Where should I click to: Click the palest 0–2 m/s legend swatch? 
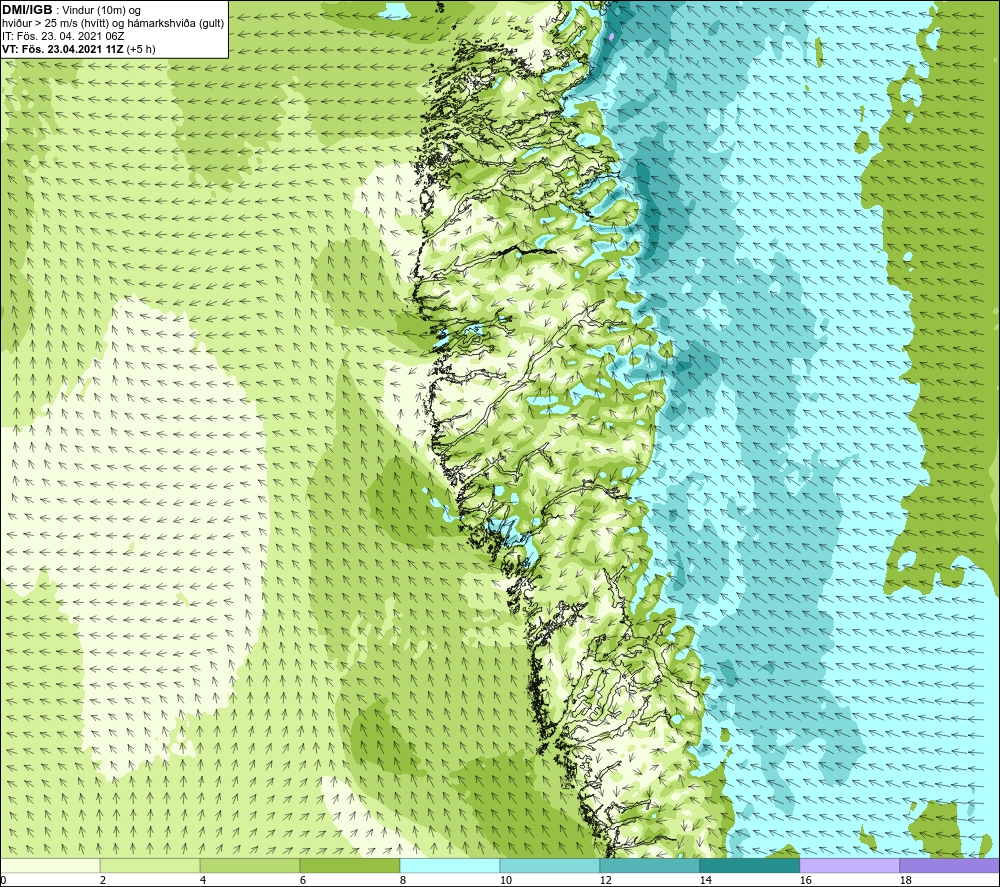(50, 866)
